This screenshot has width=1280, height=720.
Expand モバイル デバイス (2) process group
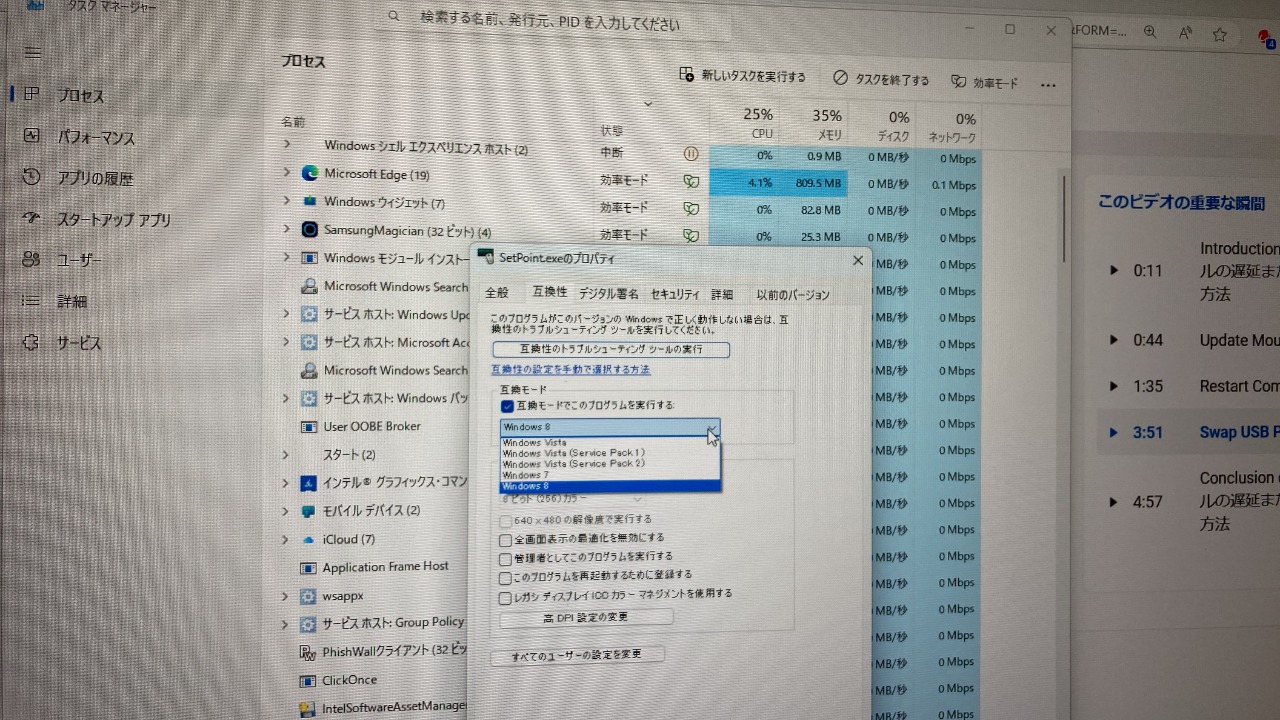pyautogui.click(x=285, y=511)
